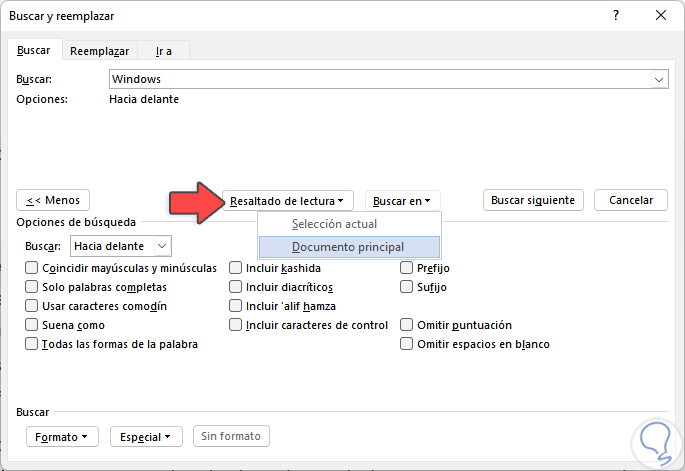The height and width of the screenshot is (471, 685).
Task: Open the Buscar en dropdown button
Action: pyautogui.click(x=404, y=201)
